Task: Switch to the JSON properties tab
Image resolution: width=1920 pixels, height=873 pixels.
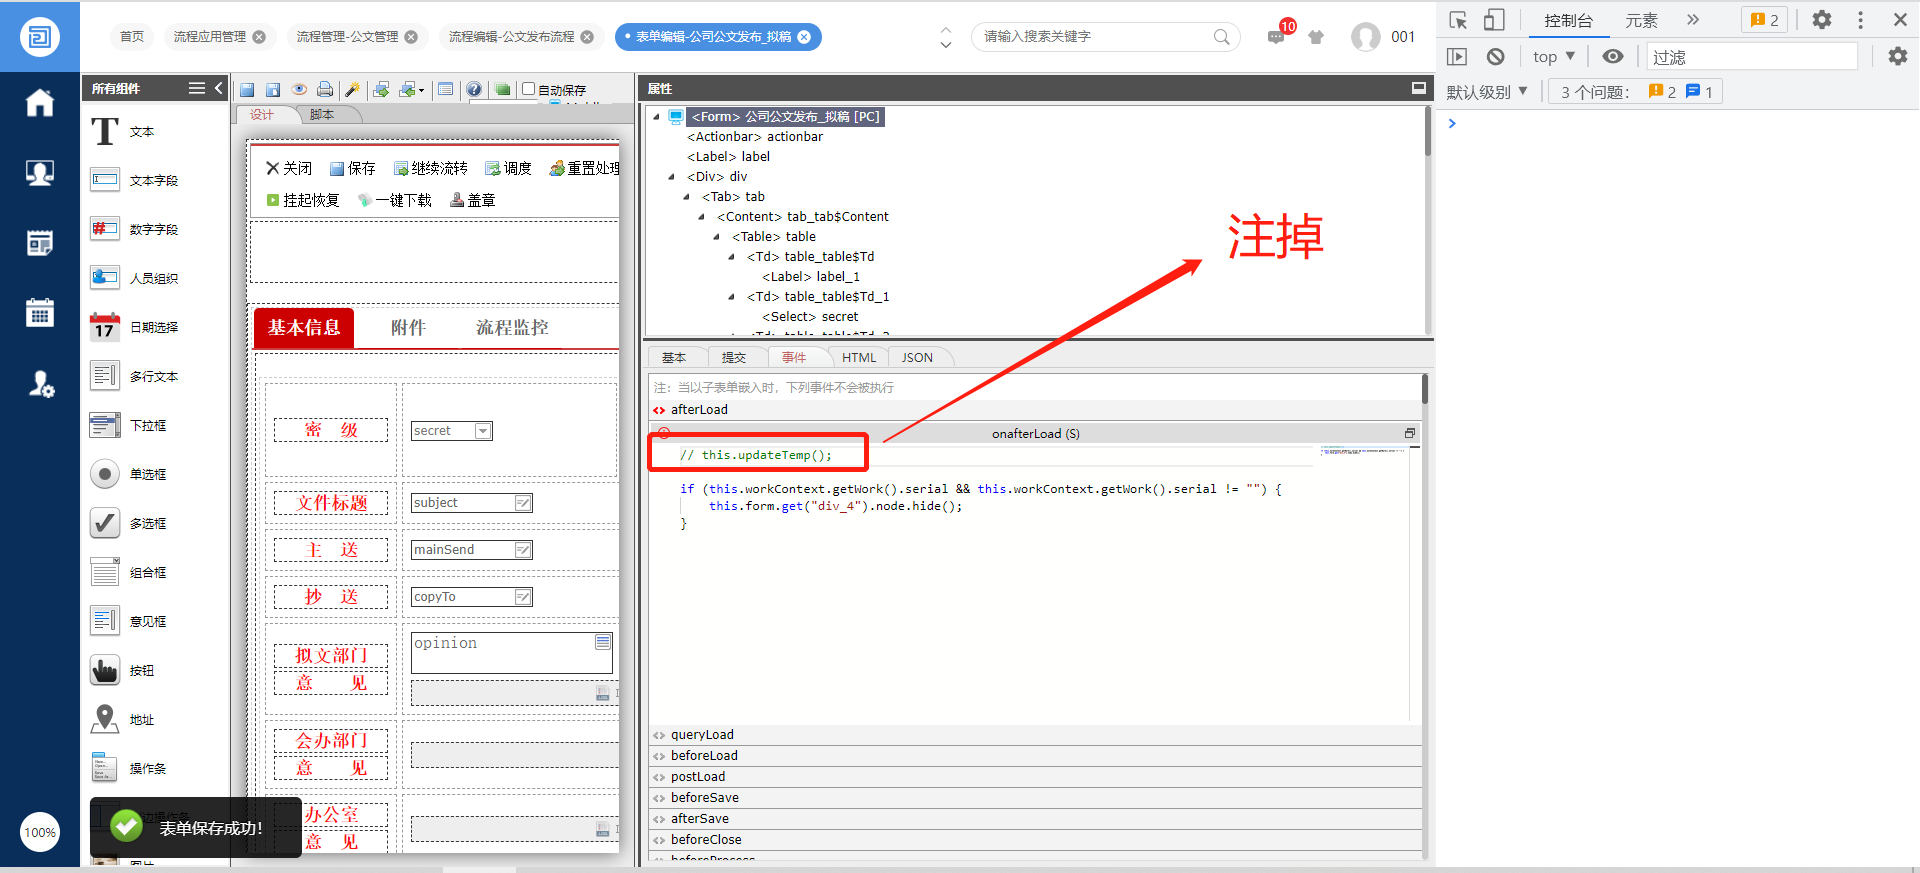Action: 917,358
